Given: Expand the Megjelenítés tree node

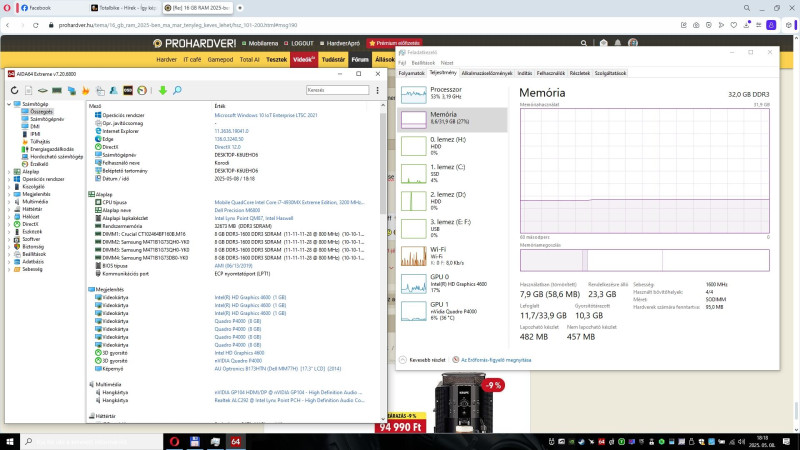Looking at the screenshot, I should point(9,194).
